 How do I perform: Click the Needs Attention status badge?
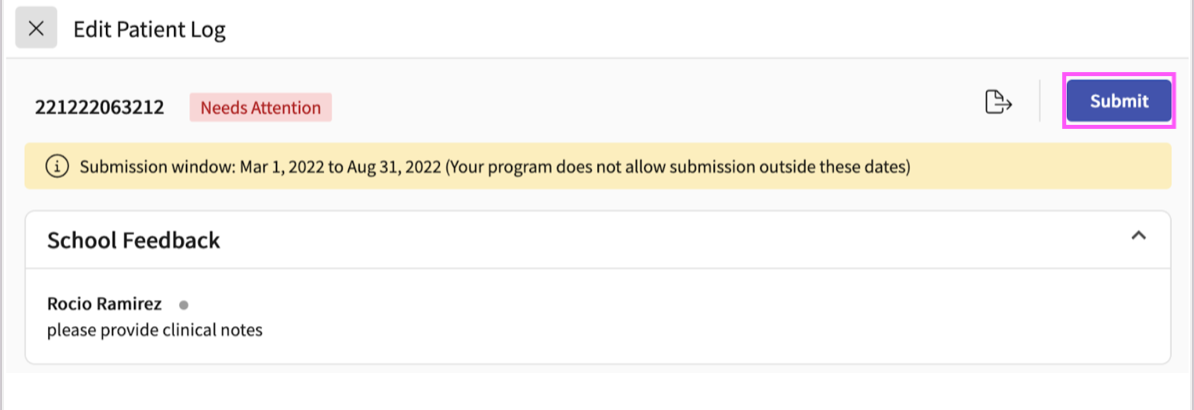point(260,107)
